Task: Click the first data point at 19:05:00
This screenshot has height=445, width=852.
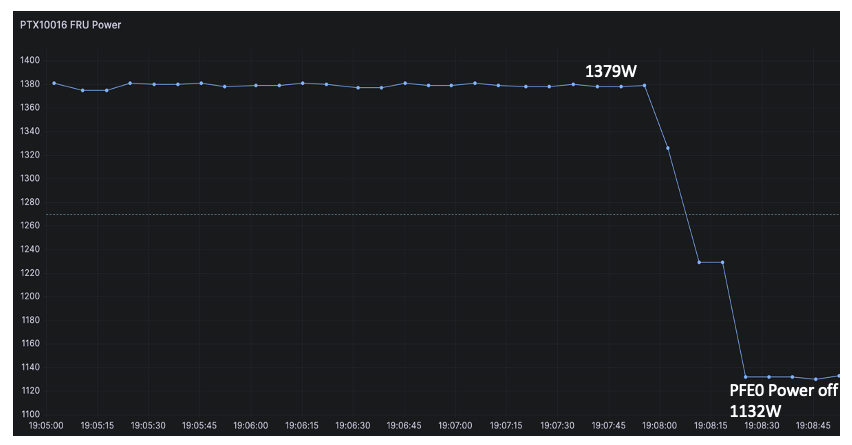Action: tap(54, 83)
